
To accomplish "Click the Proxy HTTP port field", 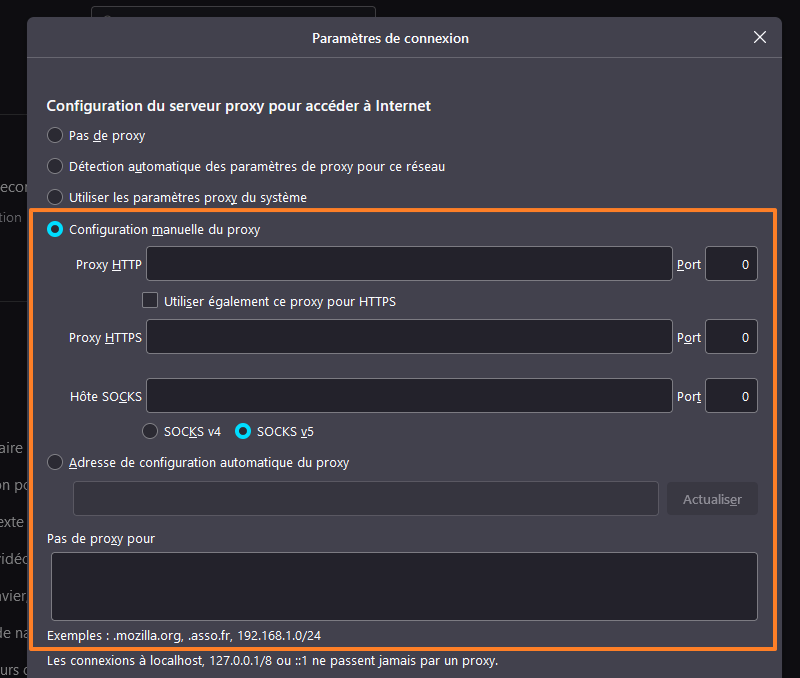I will (731, 264).
